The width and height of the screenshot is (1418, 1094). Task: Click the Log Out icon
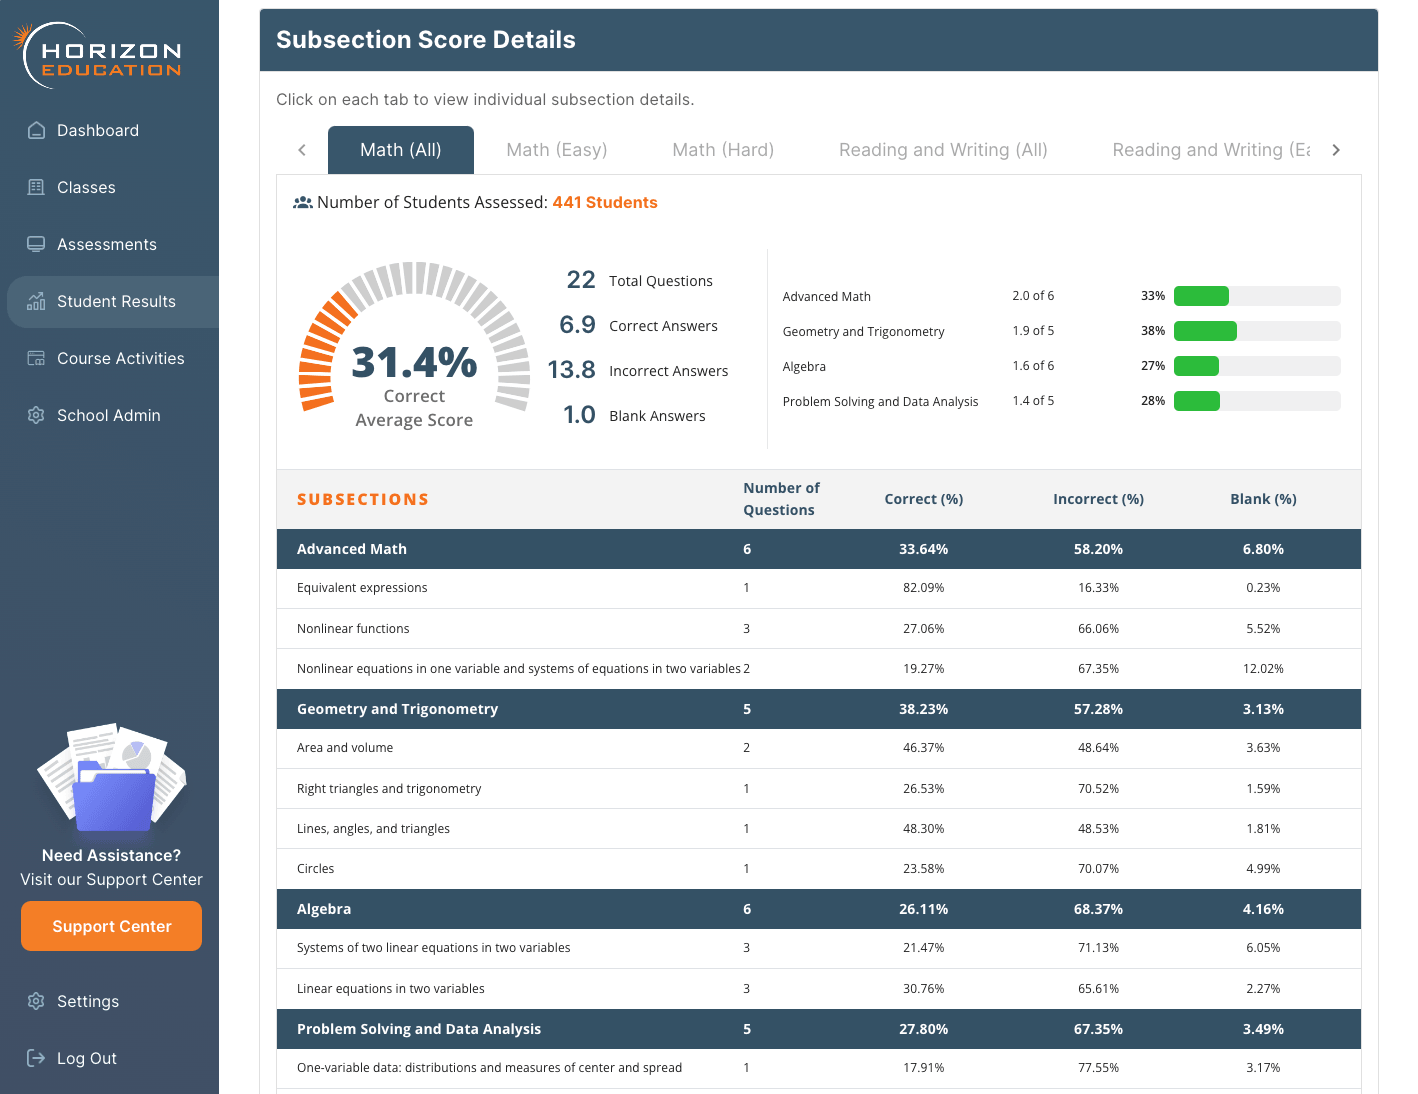coord(36,1058)
